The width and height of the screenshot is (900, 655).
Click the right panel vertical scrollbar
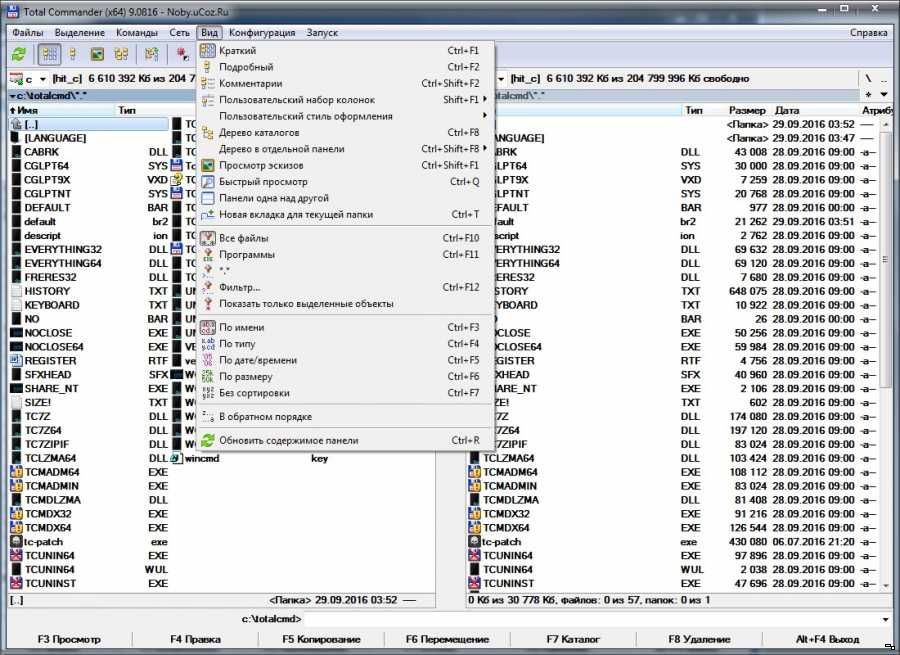(886, 353)
